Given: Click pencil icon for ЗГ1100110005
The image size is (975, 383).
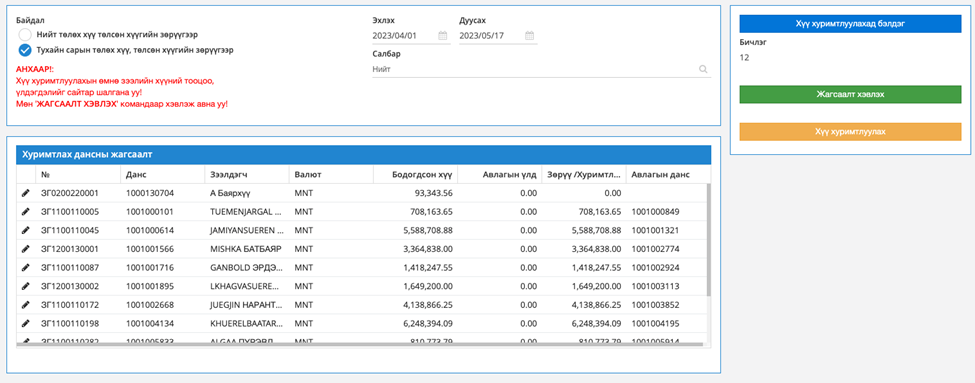Looking at the screenshot, I should 25,211.
